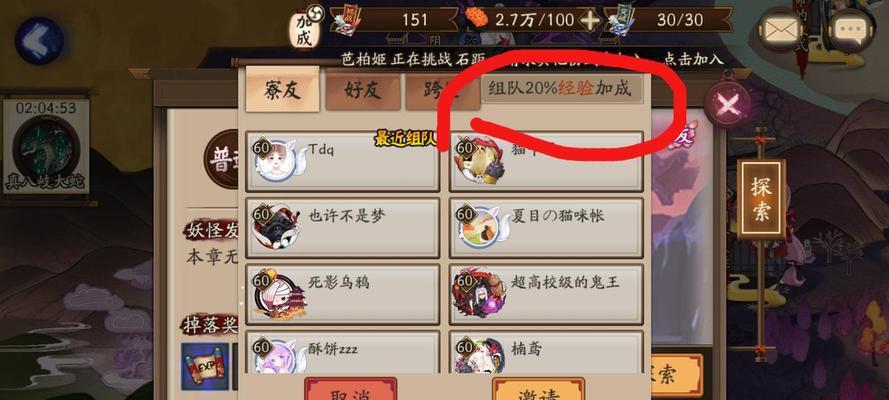Open the chat bubble icon
Viewport: 889px width, 400px height.
[851, 30]
